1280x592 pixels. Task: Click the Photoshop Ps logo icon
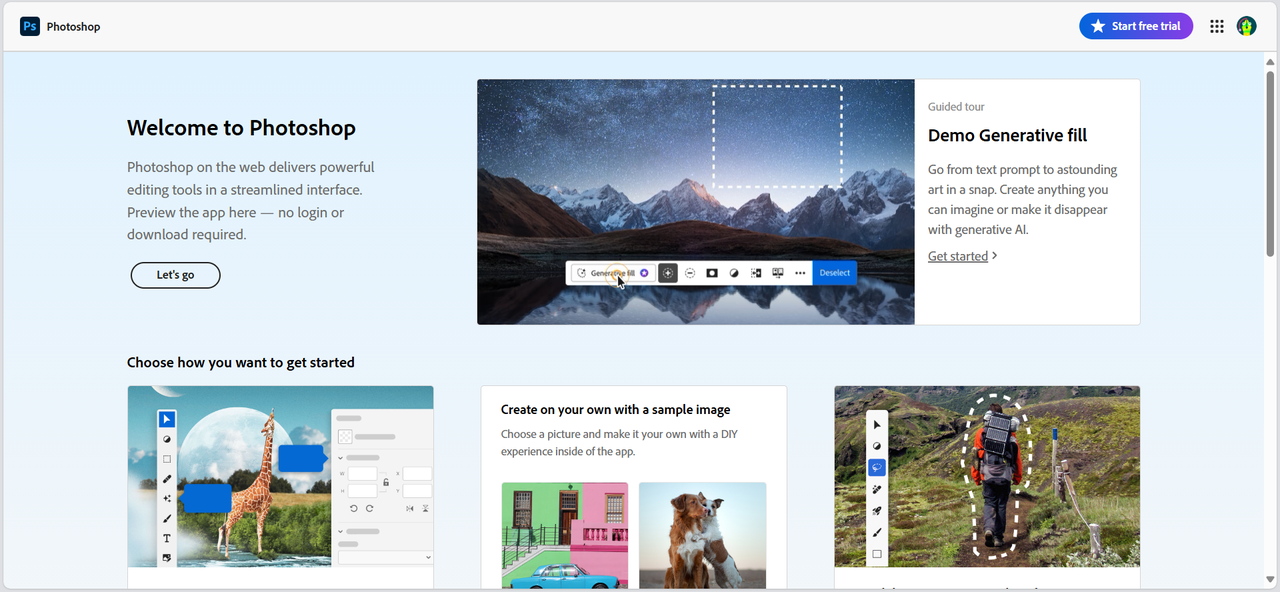pyautogui.click(x=30, y=26)
